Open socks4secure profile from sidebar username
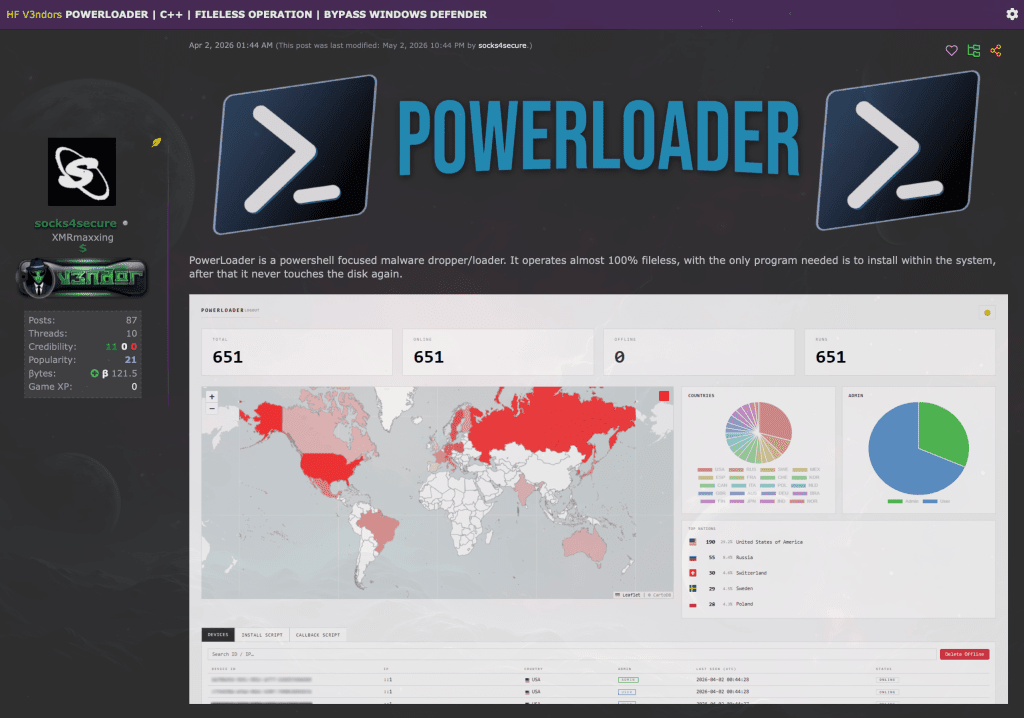This screenshot has height=718, width=1024. (x=76, y=223)
